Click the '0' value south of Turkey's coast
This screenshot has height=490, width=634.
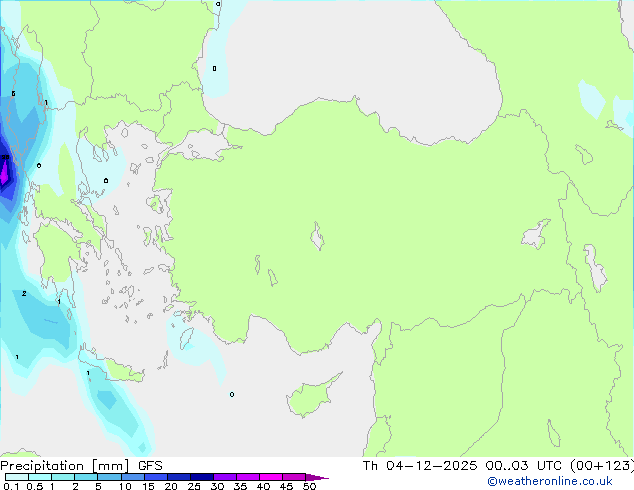[x=232, y=395]
